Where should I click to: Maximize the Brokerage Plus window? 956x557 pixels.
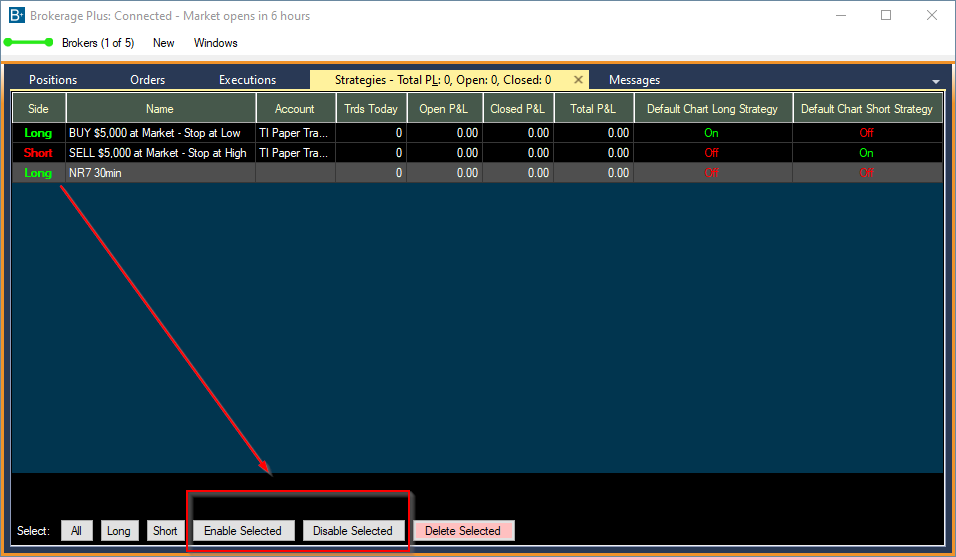pos(886,15)
